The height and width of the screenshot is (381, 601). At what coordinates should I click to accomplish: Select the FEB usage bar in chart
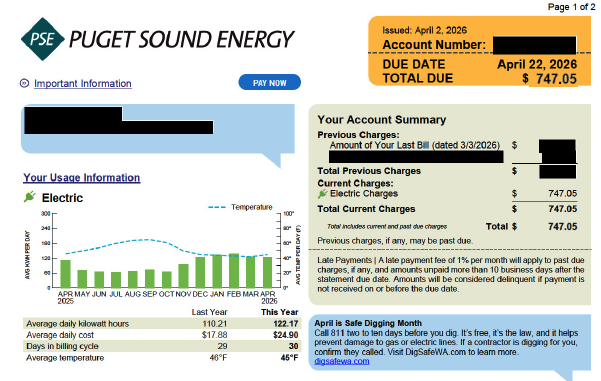[x=234, y=270]
